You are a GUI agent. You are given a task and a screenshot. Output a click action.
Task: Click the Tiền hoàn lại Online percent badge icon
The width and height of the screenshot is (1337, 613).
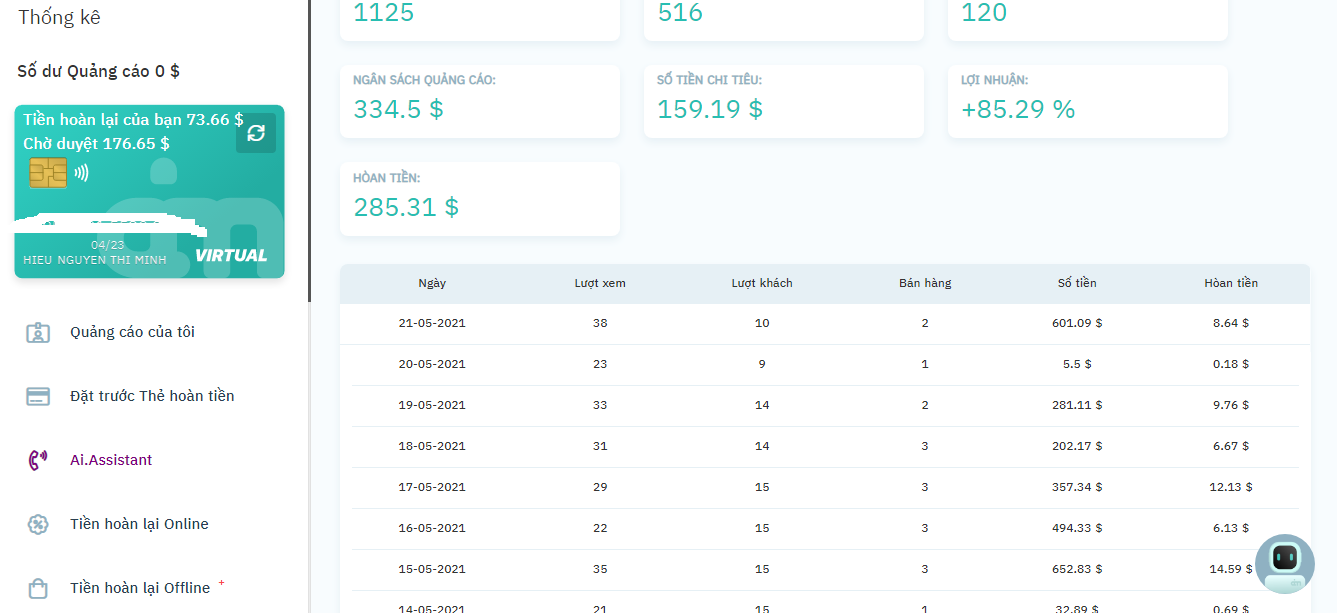(x=38, y=524)
